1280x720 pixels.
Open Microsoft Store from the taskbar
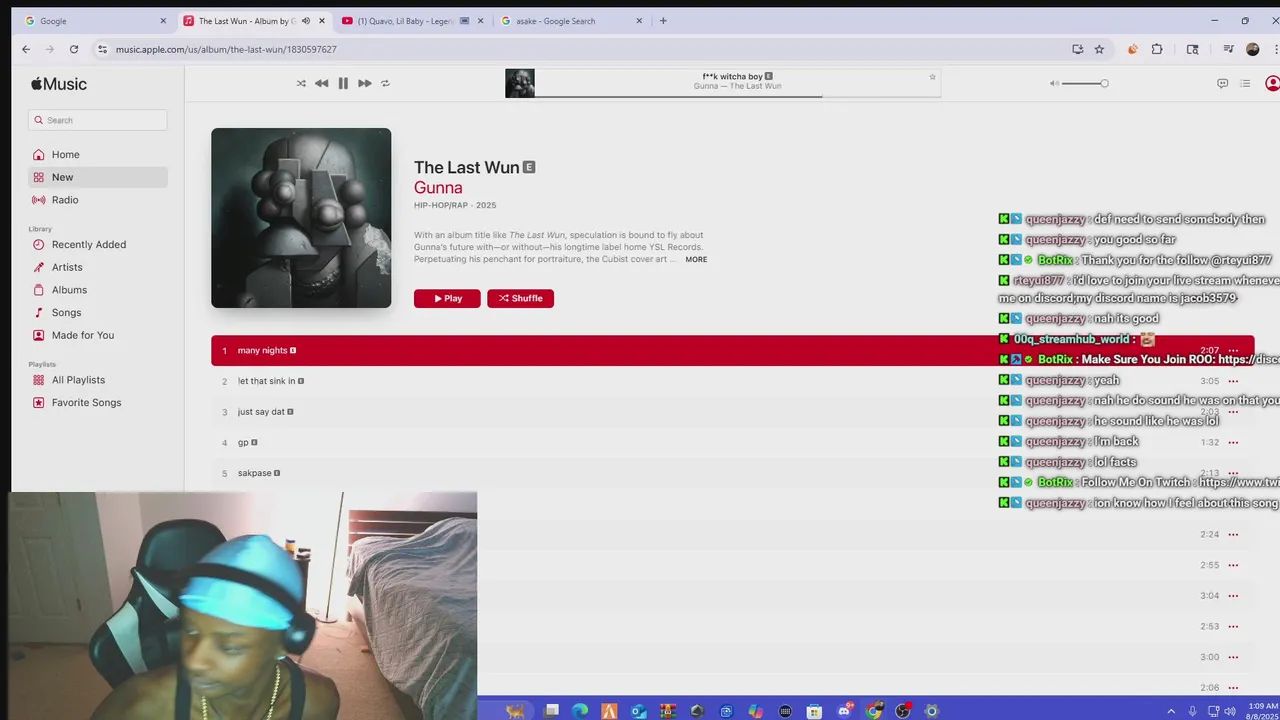point(815,711)
